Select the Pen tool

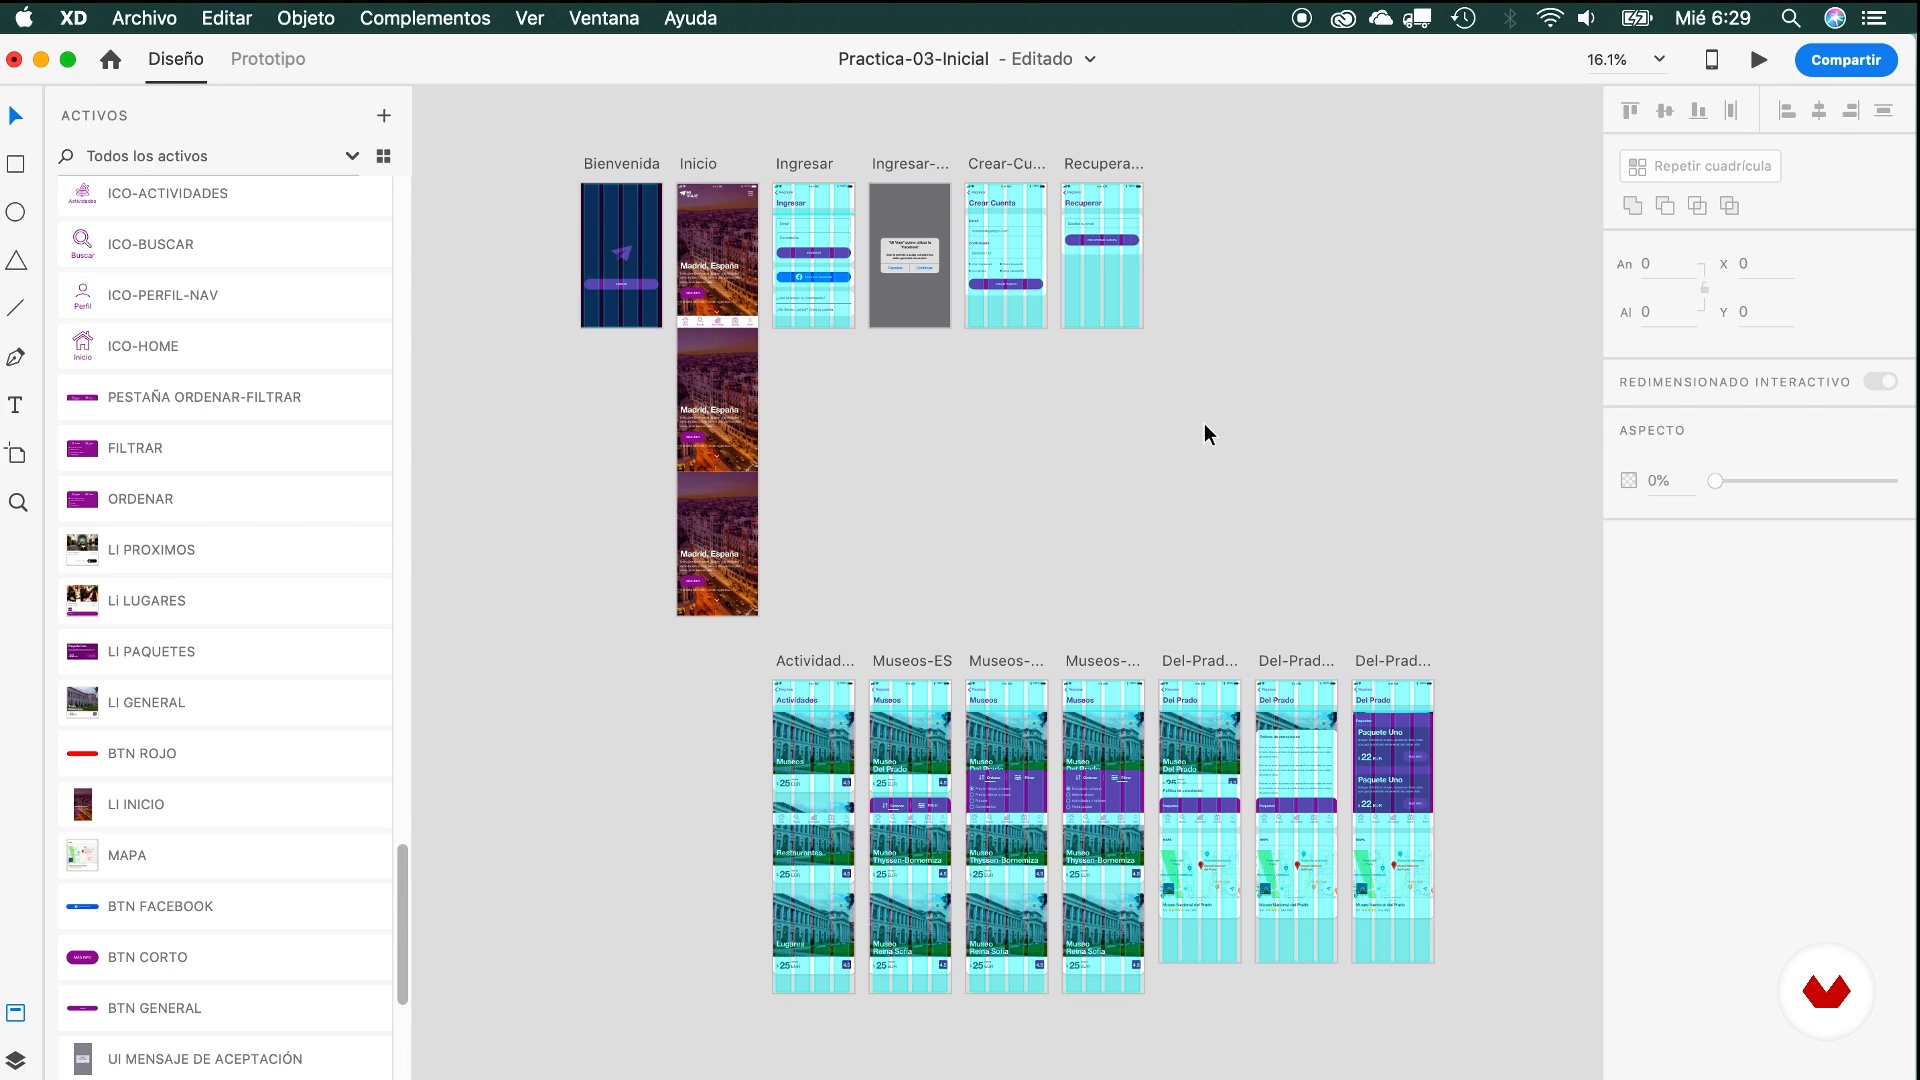click(16, 357)
